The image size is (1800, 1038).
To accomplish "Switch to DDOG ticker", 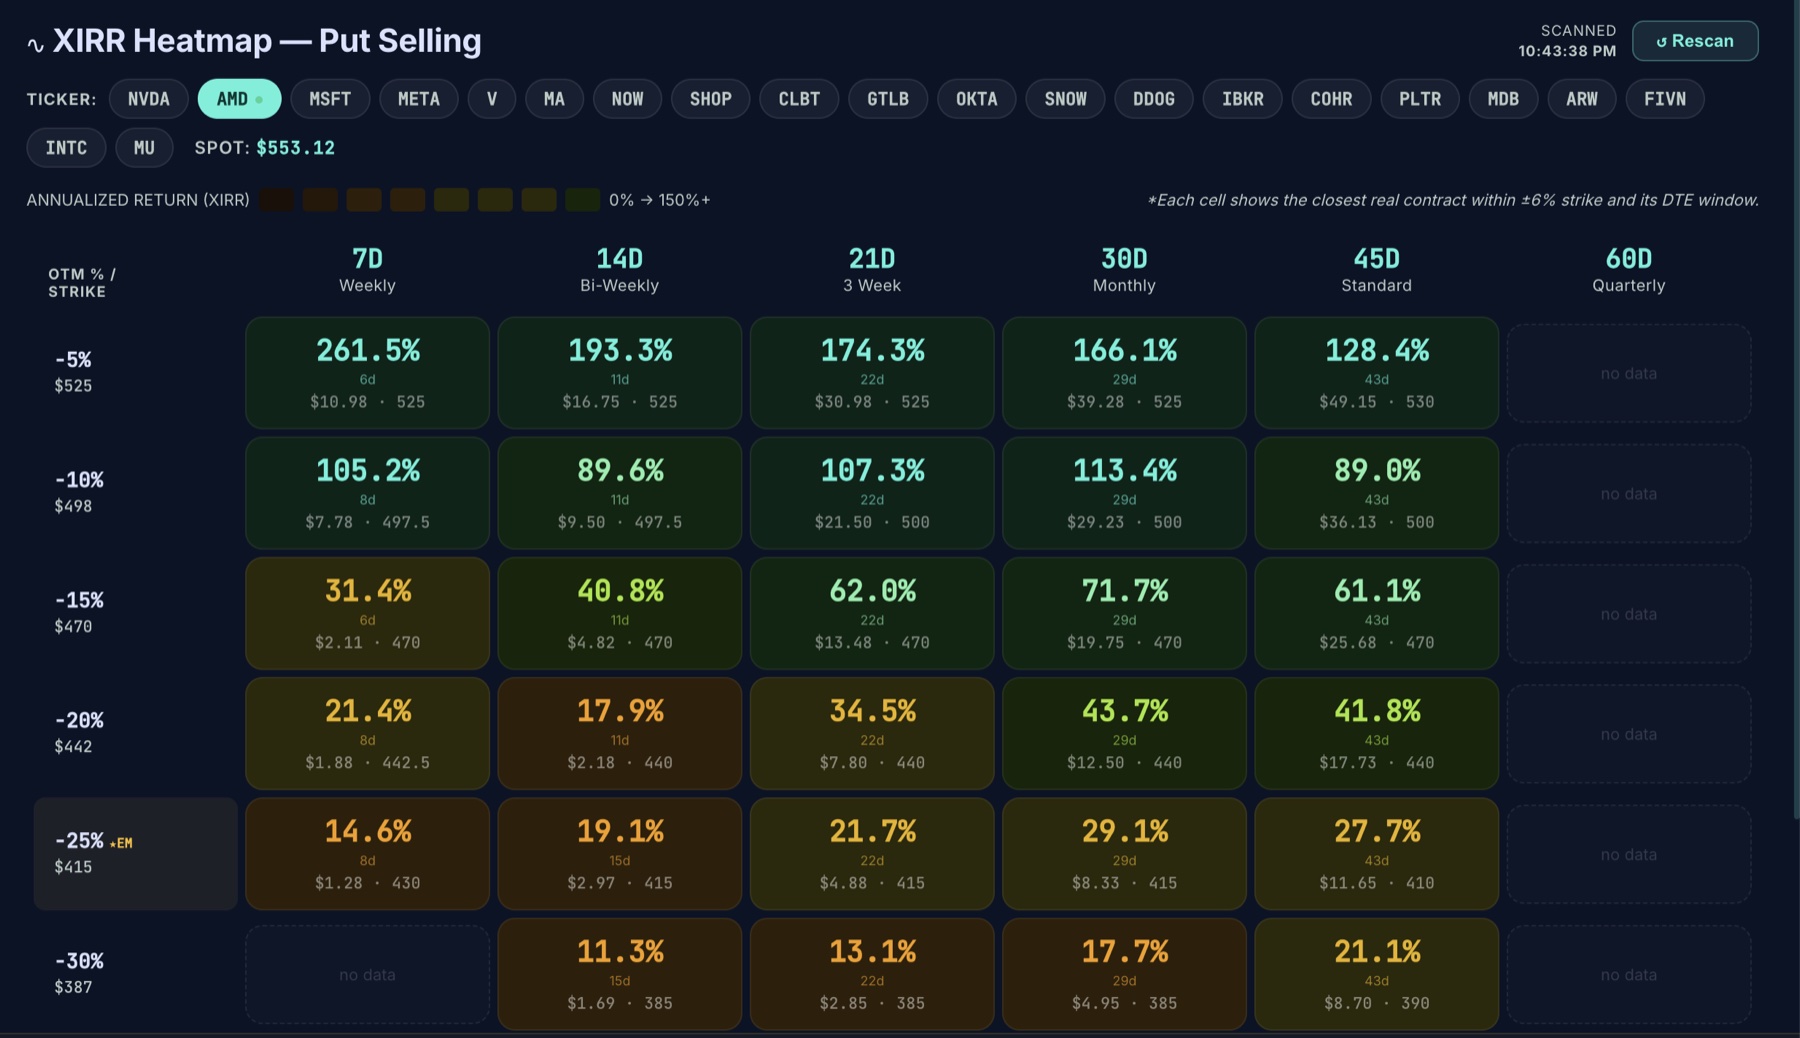I will (1154, 99).
